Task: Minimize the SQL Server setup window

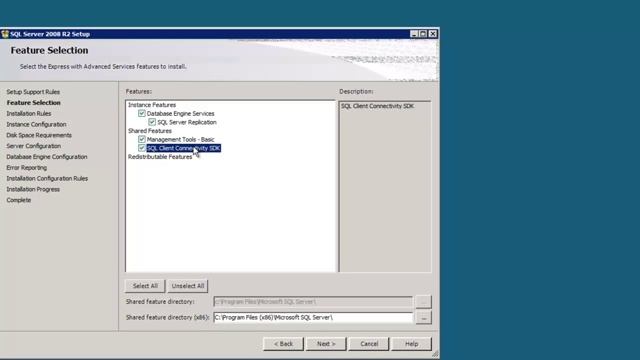Action: tap(414, 34)
